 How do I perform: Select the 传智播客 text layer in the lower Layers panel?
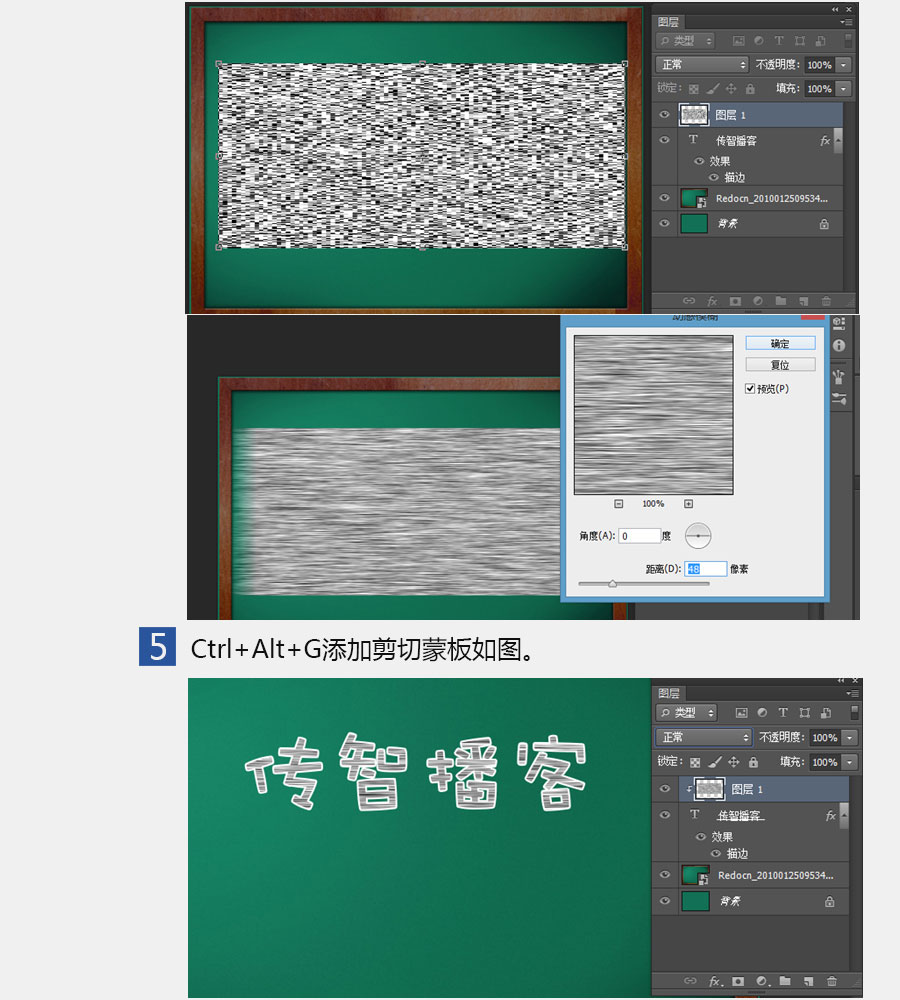pos(750,815)
